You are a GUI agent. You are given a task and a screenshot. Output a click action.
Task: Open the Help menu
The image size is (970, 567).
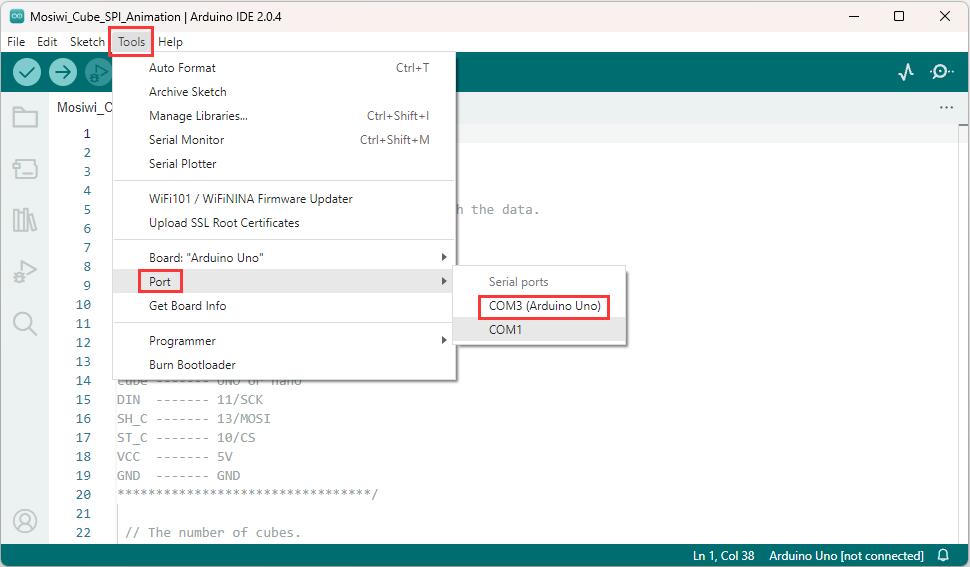(x=170, y=42)
